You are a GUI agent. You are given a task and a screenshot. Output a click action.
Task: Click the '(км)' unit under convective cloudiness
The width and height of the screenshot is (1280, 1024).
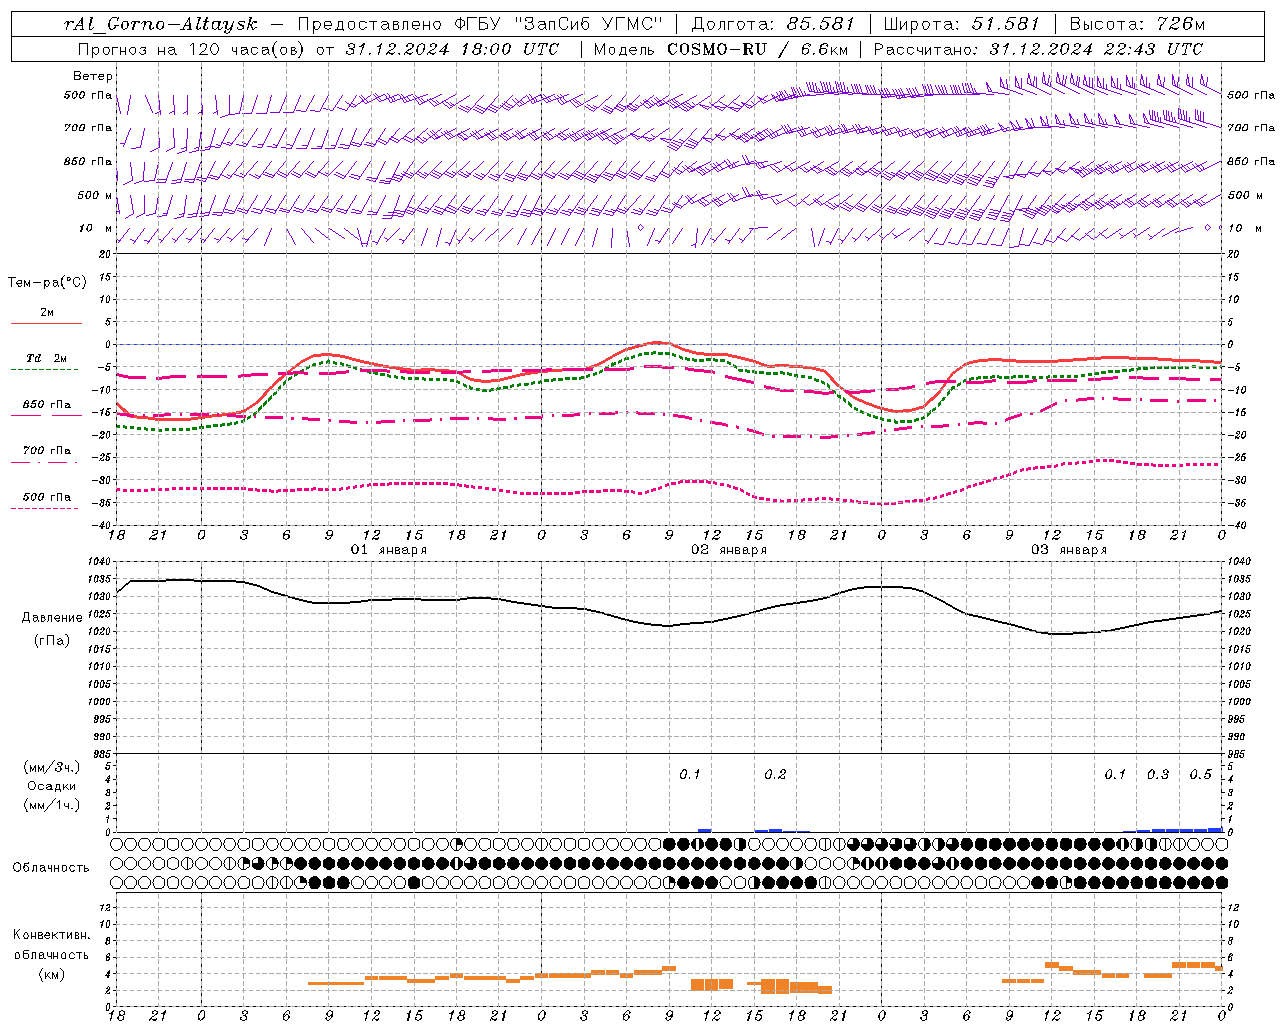(52, 974)
